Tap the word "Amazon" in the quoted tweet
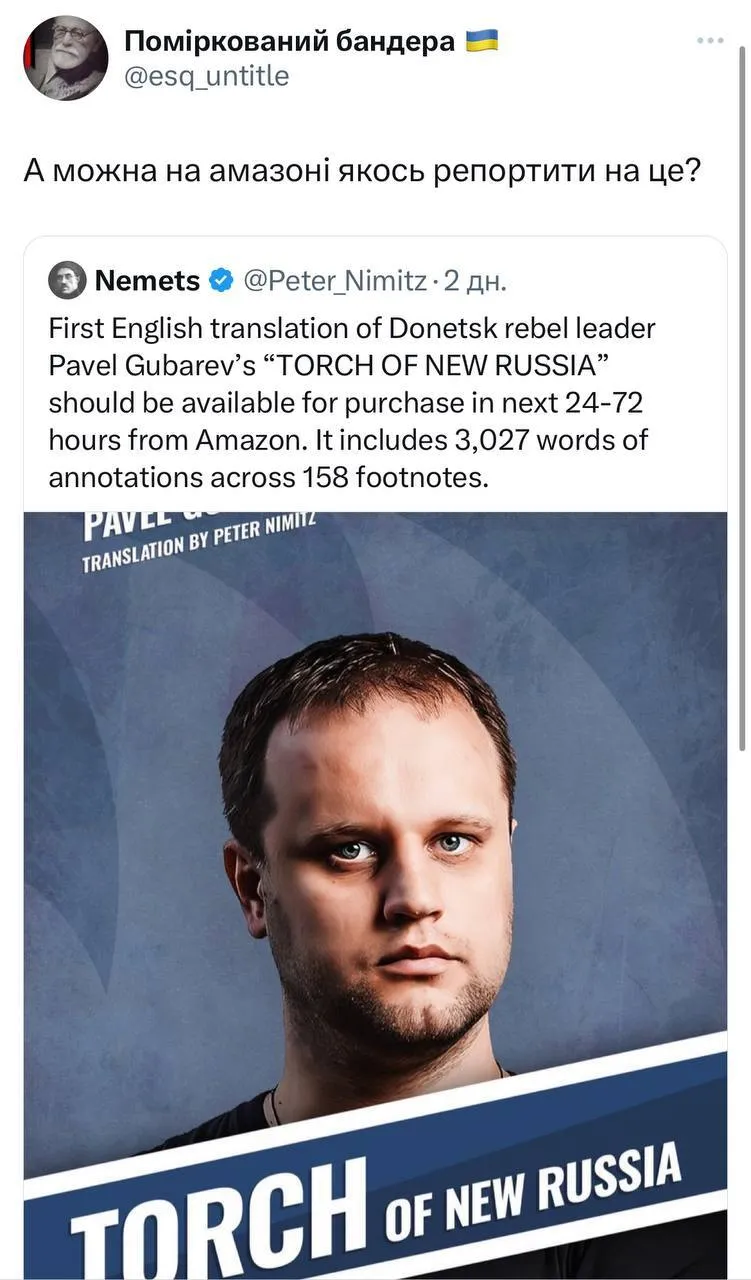This screenshot has width=751, height=1280. (248, 440)
